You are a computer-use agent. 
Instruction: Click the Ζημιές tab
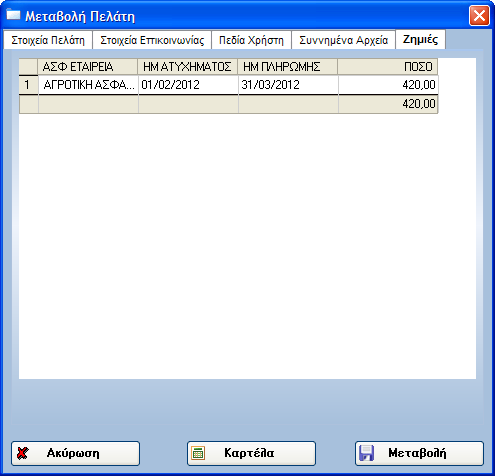point(420,39)
